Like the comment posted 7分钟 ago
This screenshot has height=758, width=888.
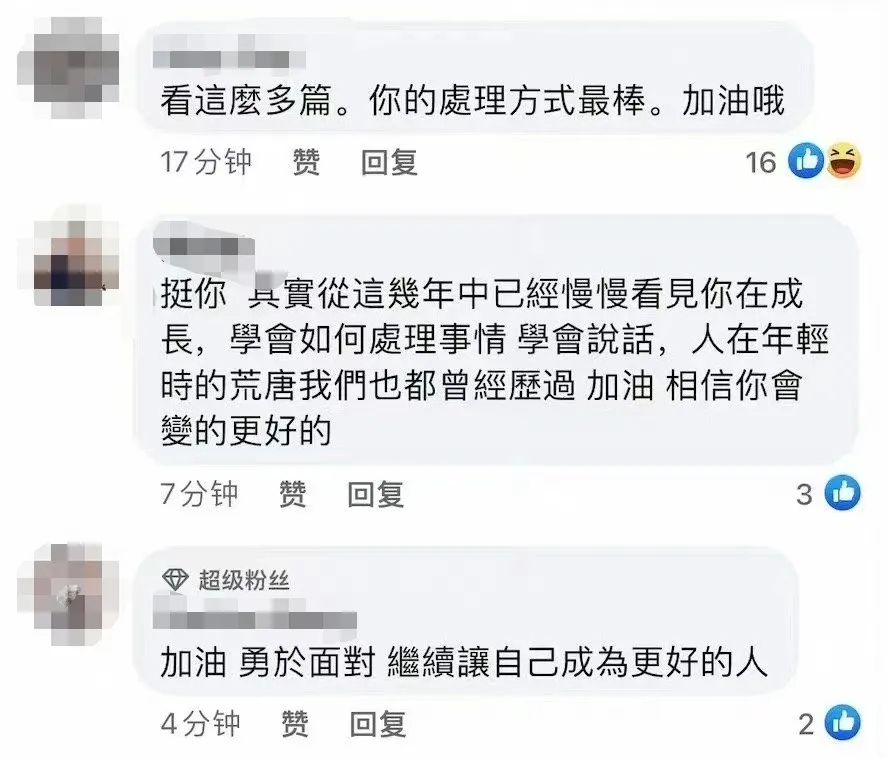pyautogui.click(x=293, y=494)
